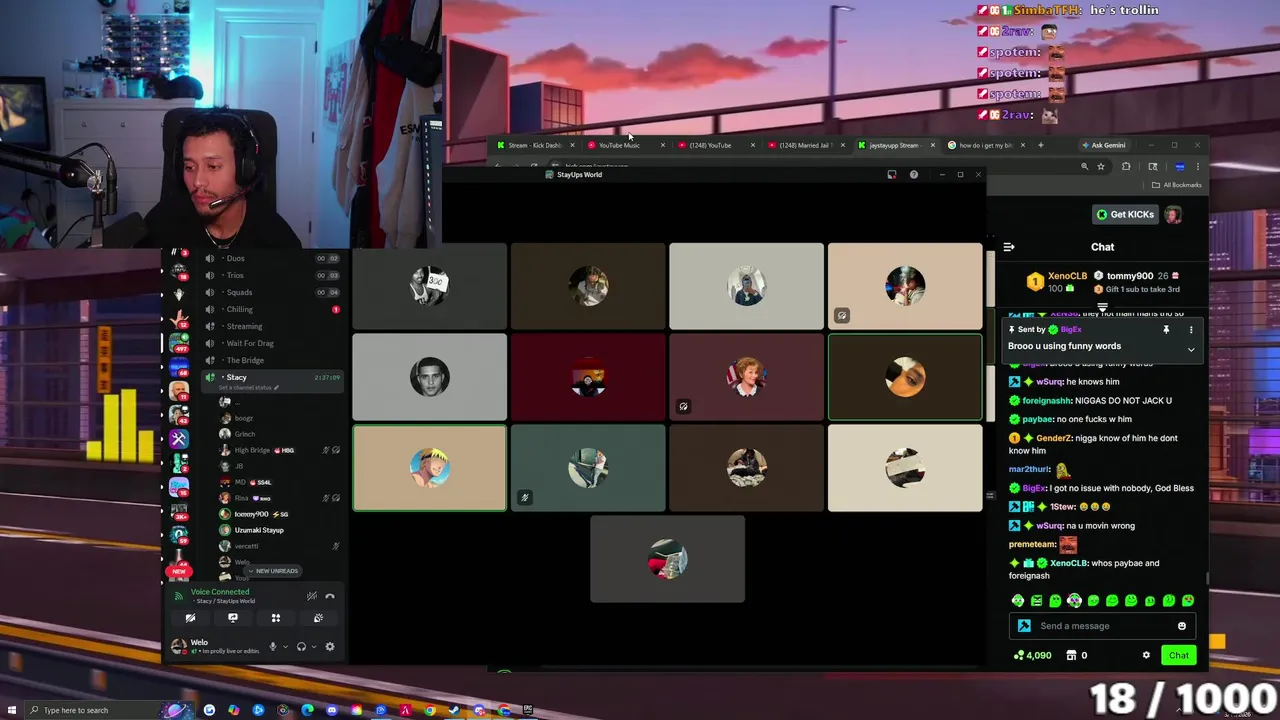1280x720 pixels.
Task: Join the Duos voice channel
Action: point(271,258)
